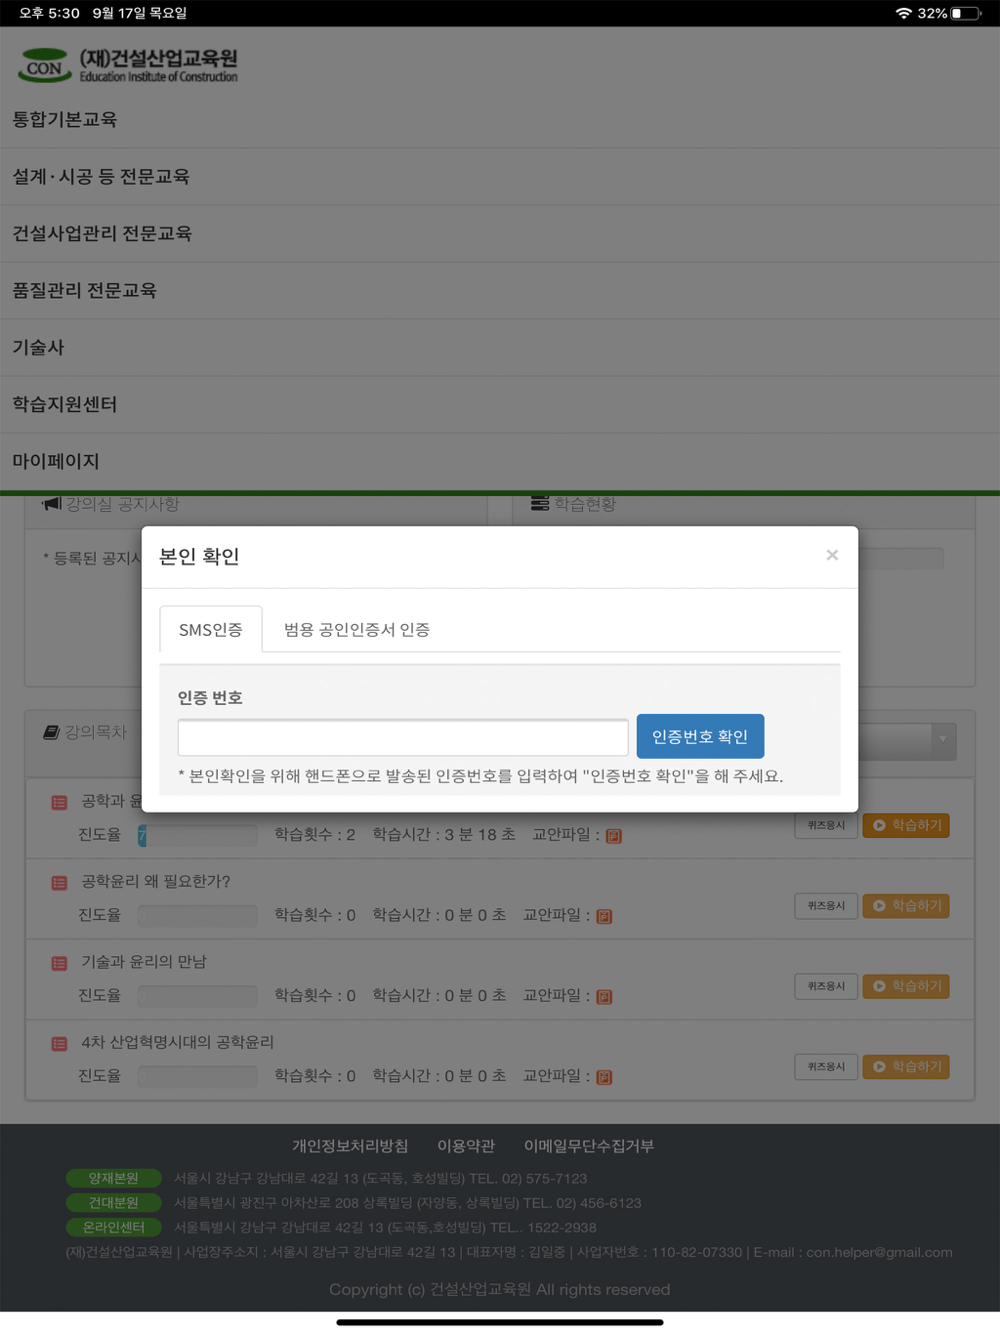Click progress bar of 4차 산업혁명시대의 공학윤리
The width and height of the screenshot is (1000, 1334).
(197, 1076)
